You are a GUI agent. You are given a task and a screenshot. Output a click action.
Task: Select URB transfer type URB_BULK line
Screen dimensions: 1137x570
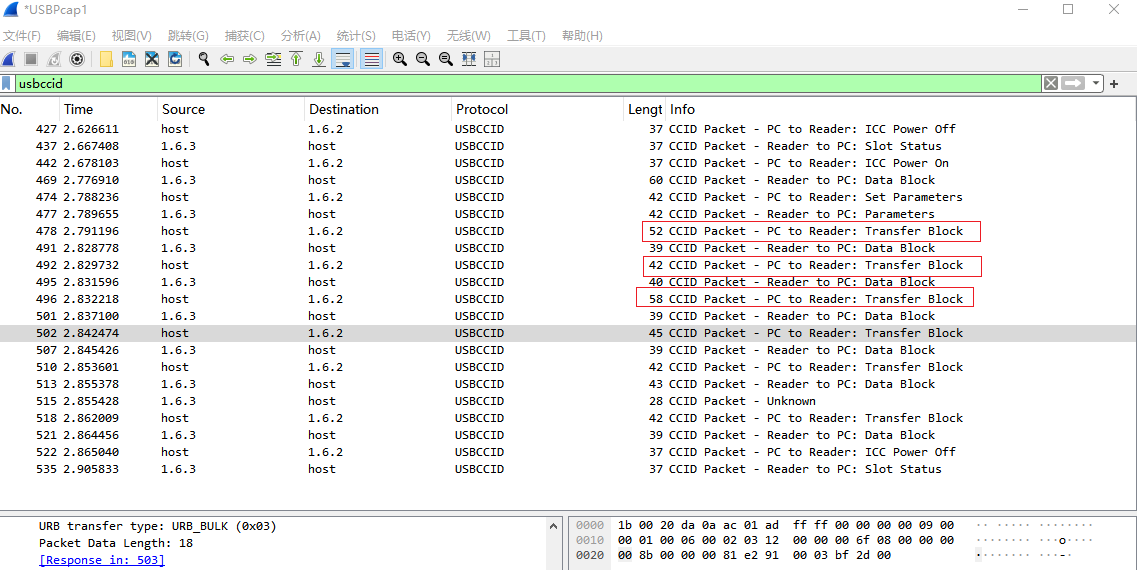(157, 526)
